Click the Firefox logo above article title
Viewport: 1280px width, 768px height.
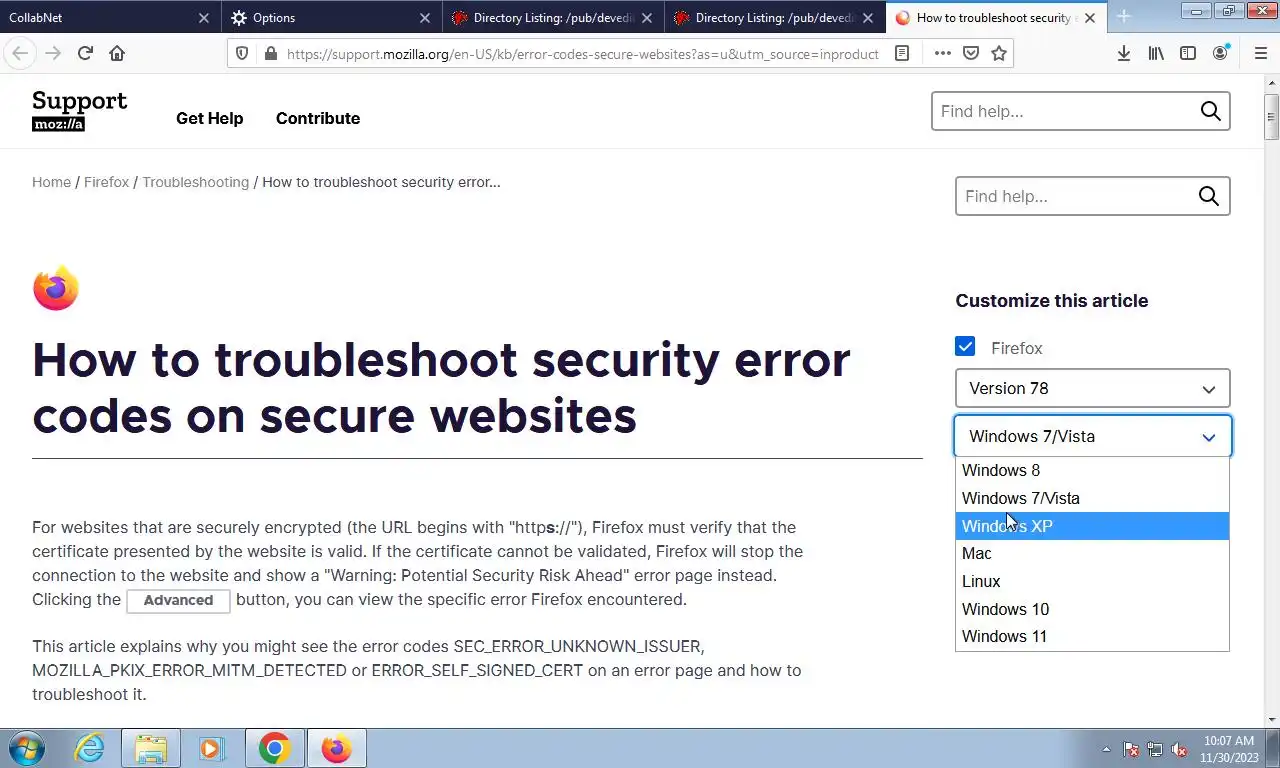pos(55,289)
